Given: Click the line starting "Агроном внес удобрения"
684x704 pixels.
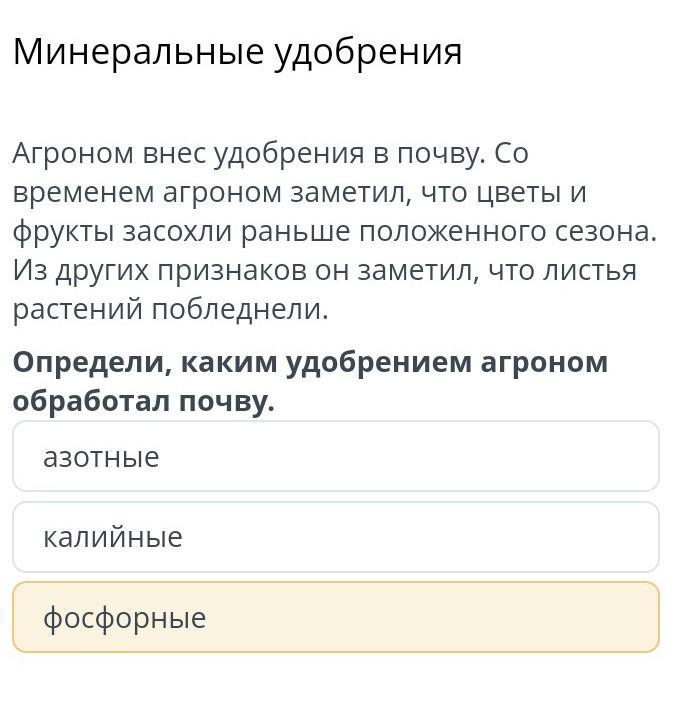Looking at the screenshot, I should [x=270, y=154].
